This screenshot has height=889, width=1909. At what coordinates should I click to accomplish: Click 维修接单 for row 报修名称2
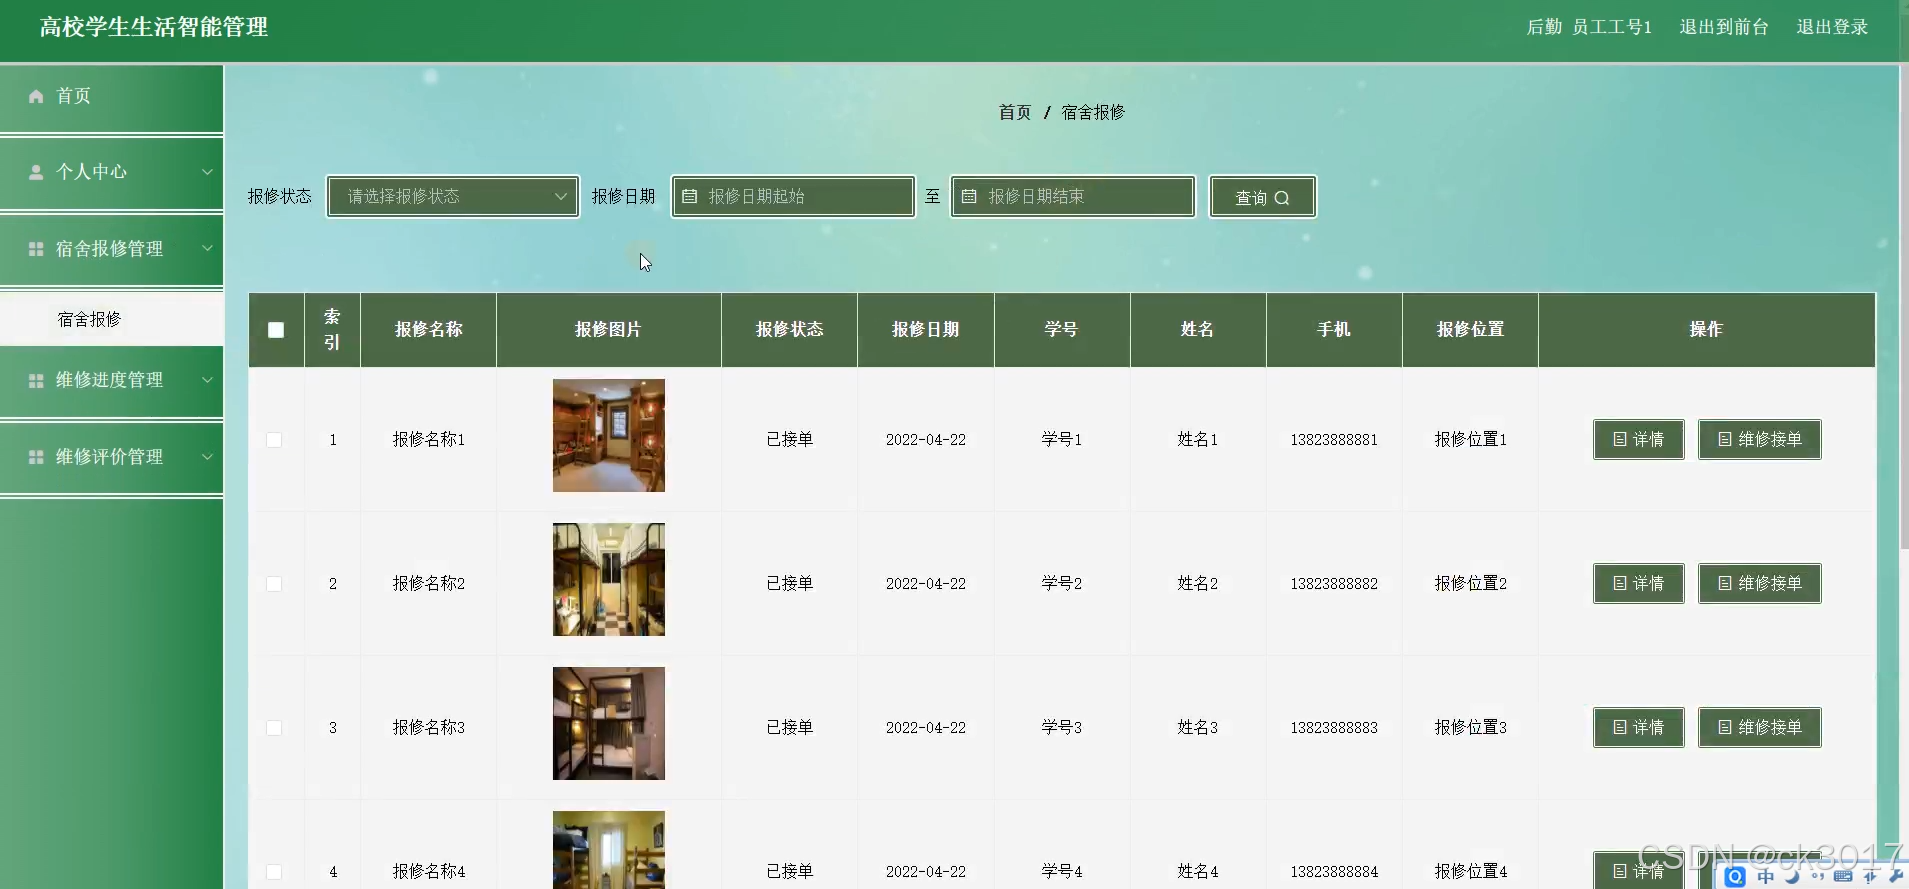pyautogui.click(x=1759, y=584)
